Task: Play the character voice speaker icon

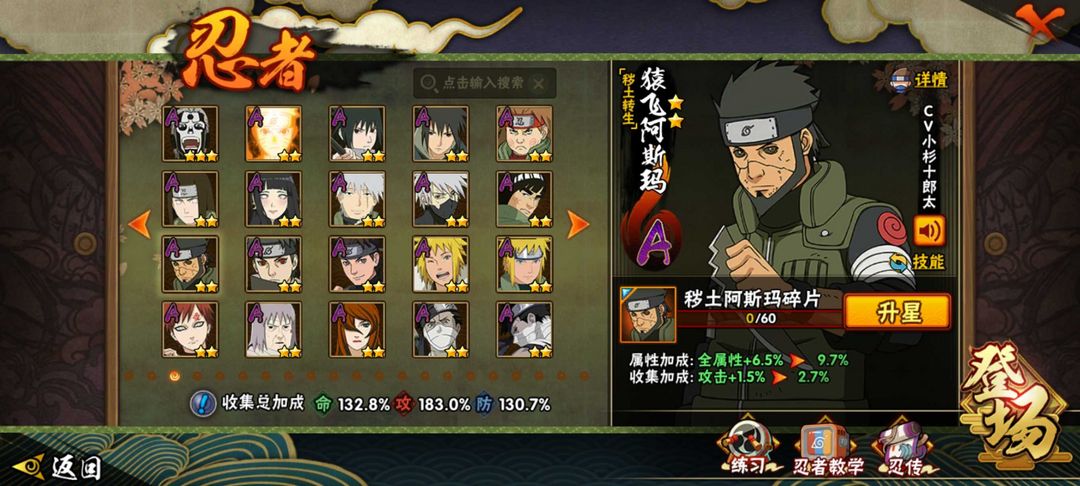Action: tap(929, 231)
